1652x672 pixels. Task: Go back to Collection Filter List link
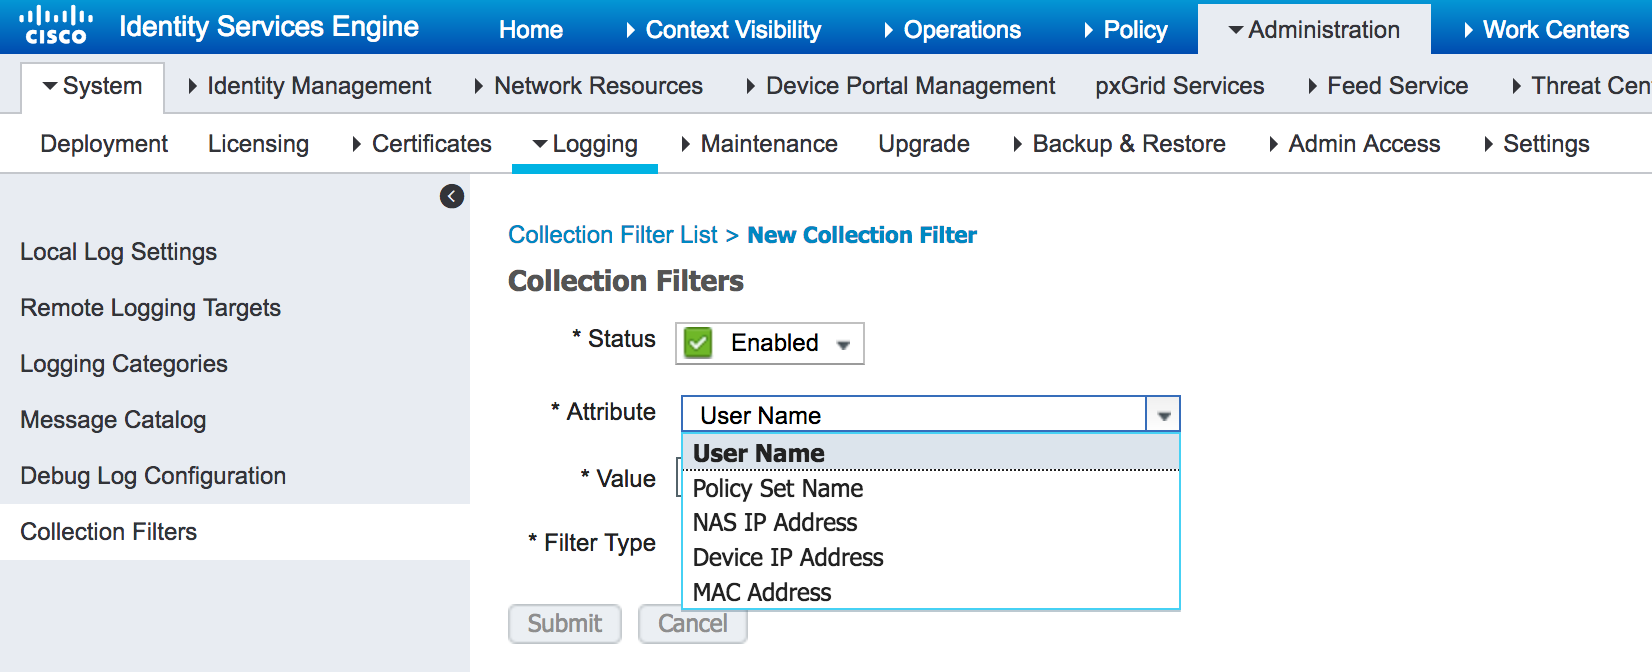click(x=612, y=235)
